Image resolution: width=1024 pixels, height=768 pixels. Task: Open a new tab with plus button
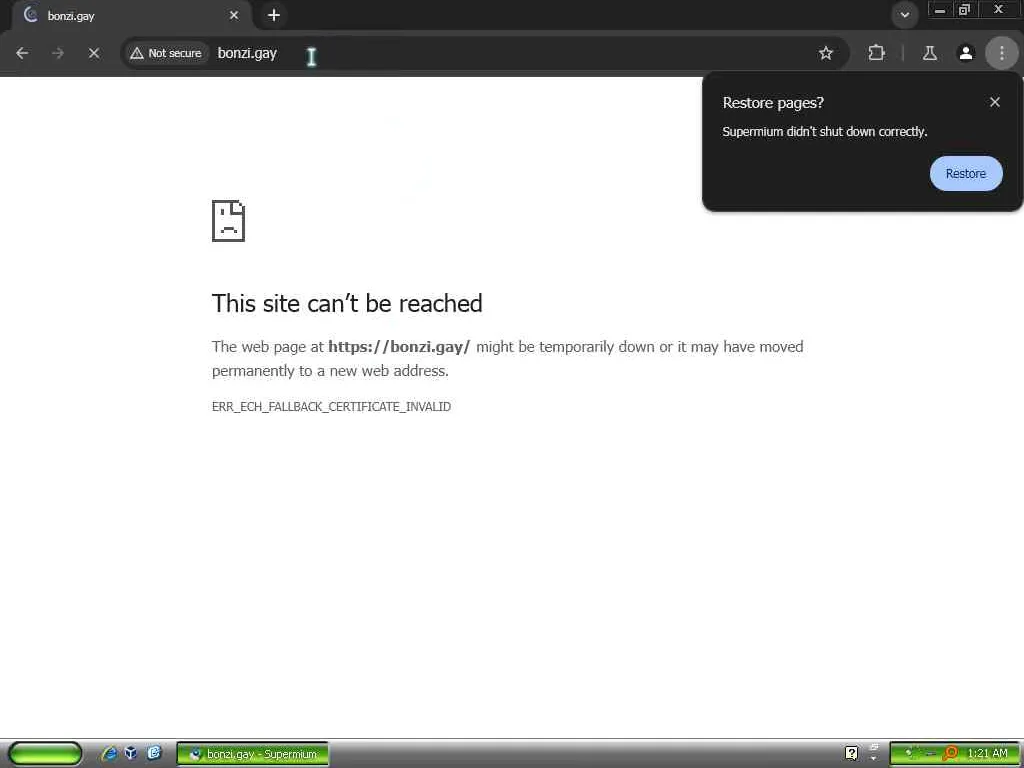tap(274, 15)
